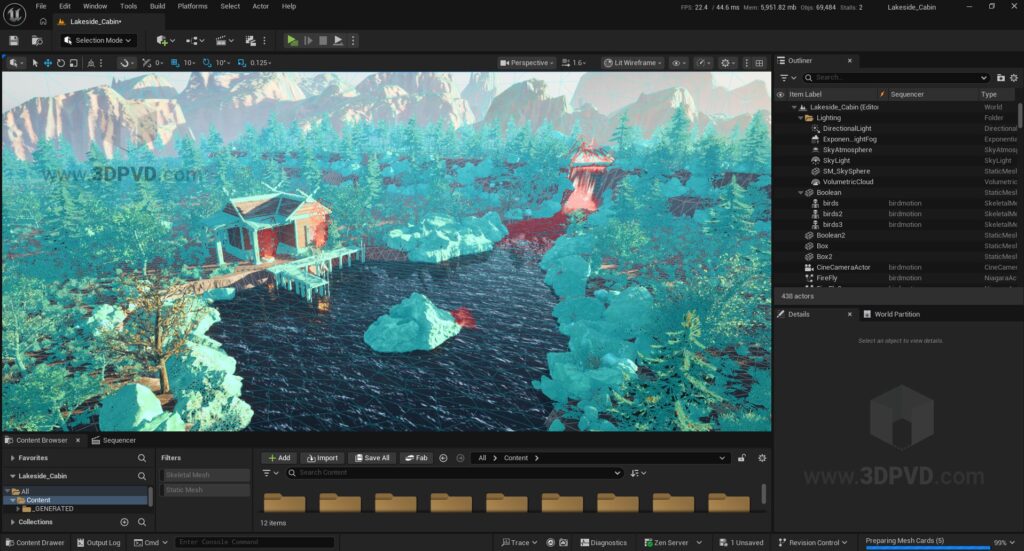This screenshot has height=551, width=1024.
Task: Open the Lit Wireframe view mode dropdown
Action: [632, 63]
